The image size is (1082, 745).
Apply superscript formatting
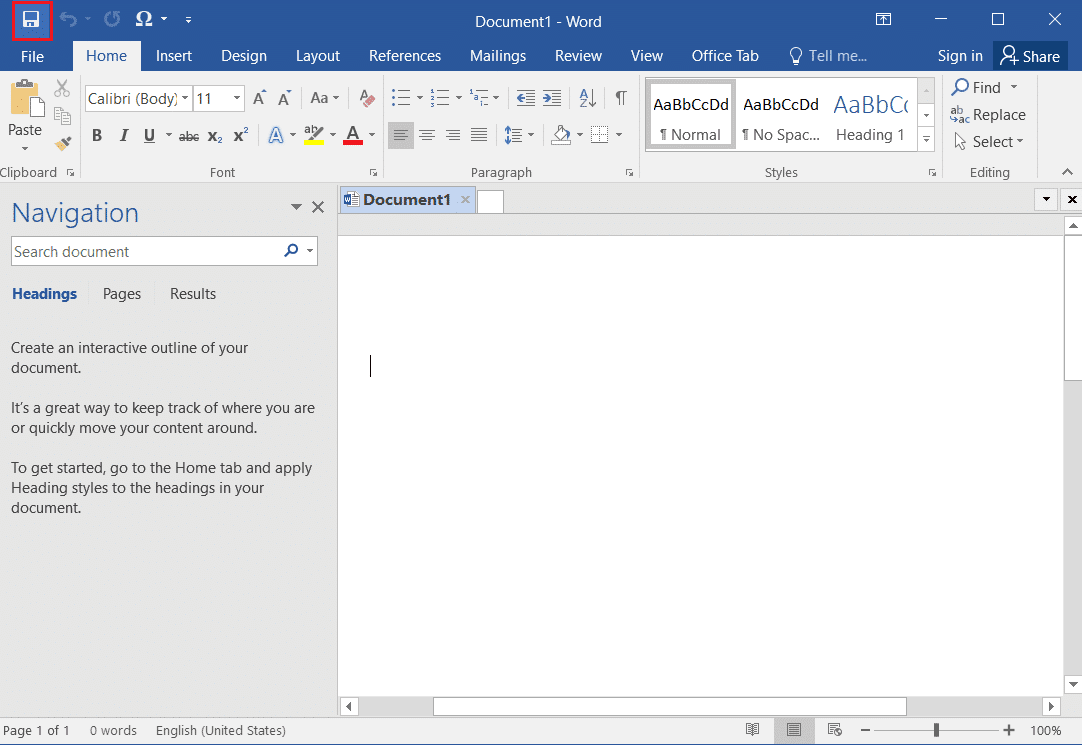(241, 135)
